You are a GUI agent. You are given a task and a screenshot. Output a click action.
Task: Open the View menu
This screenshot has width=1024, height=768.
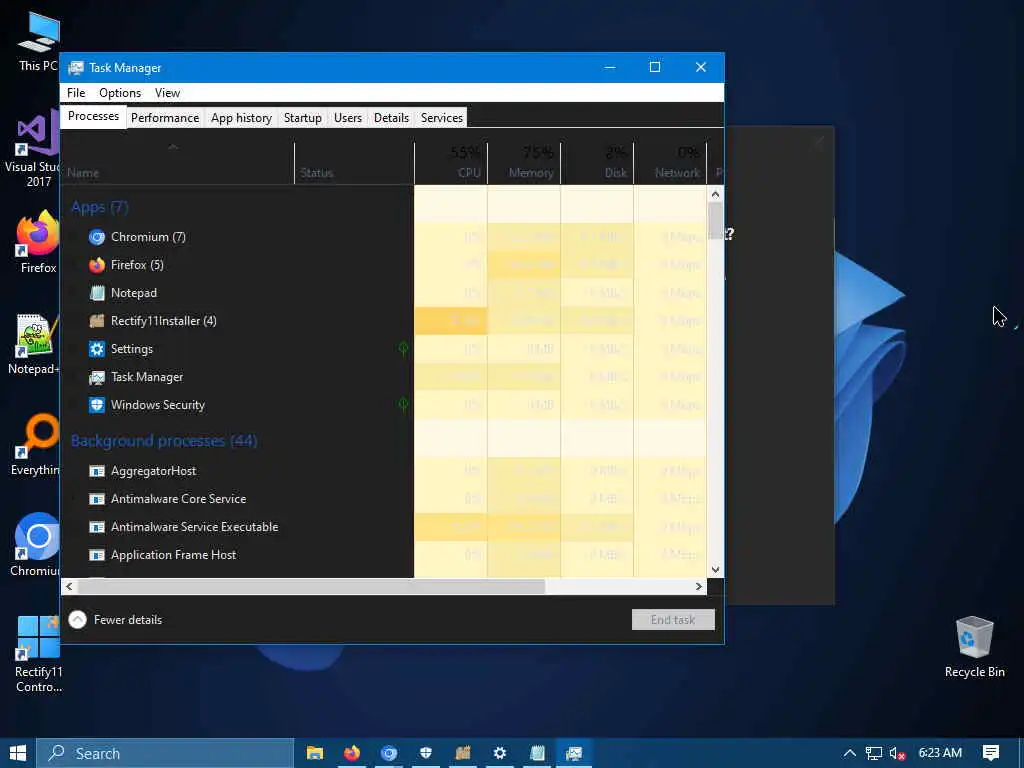[x=167, y=93]
